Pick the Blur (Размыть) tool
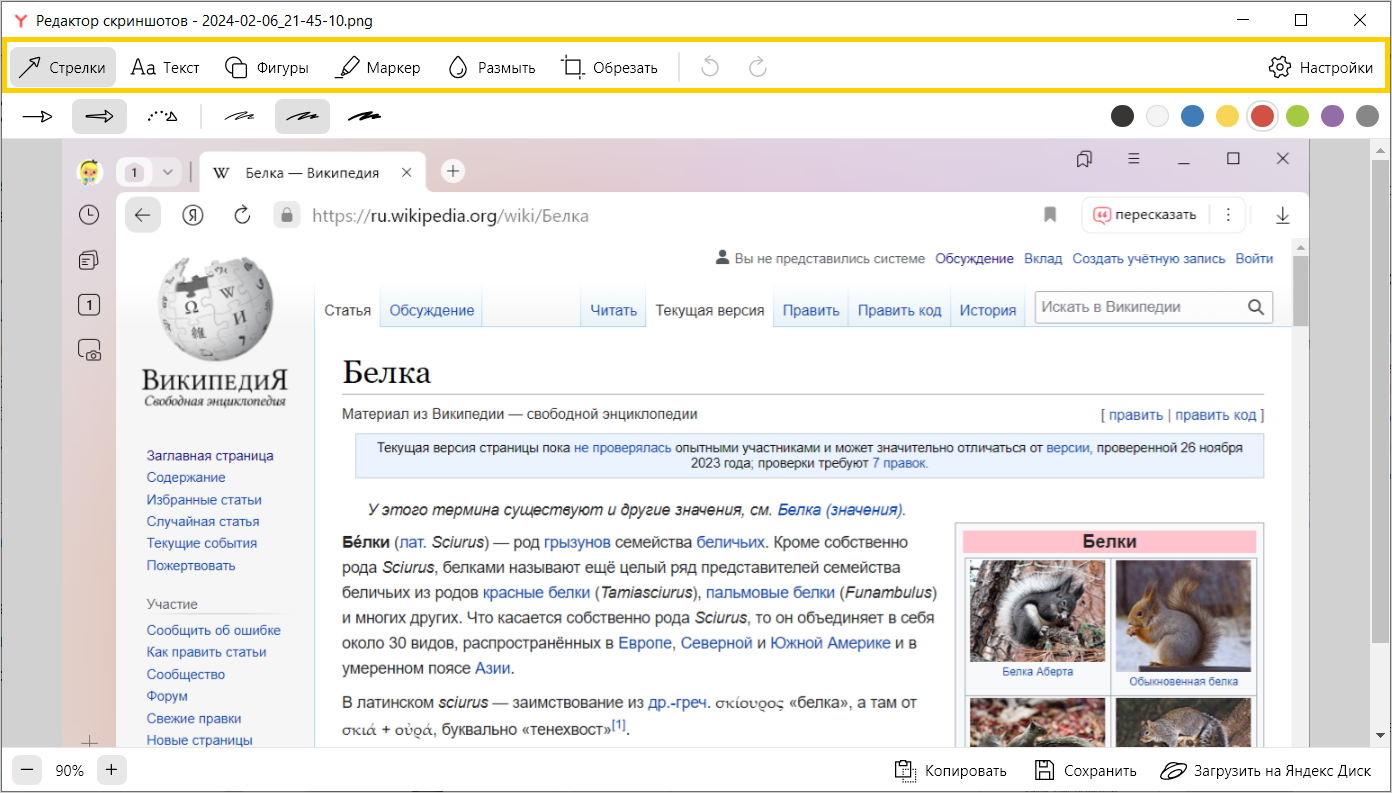Screen dimensions: 1392x793 pyautogui.click(x=491, y=68)
